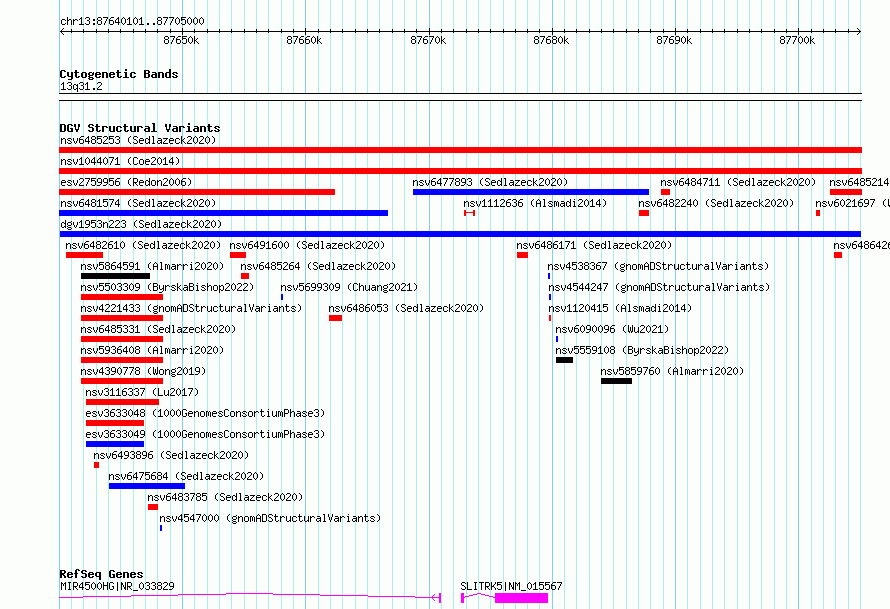The height and width of the screenshot is (609, 890).
Task: Click the 87660k ruler position
Action: point(304,40)
